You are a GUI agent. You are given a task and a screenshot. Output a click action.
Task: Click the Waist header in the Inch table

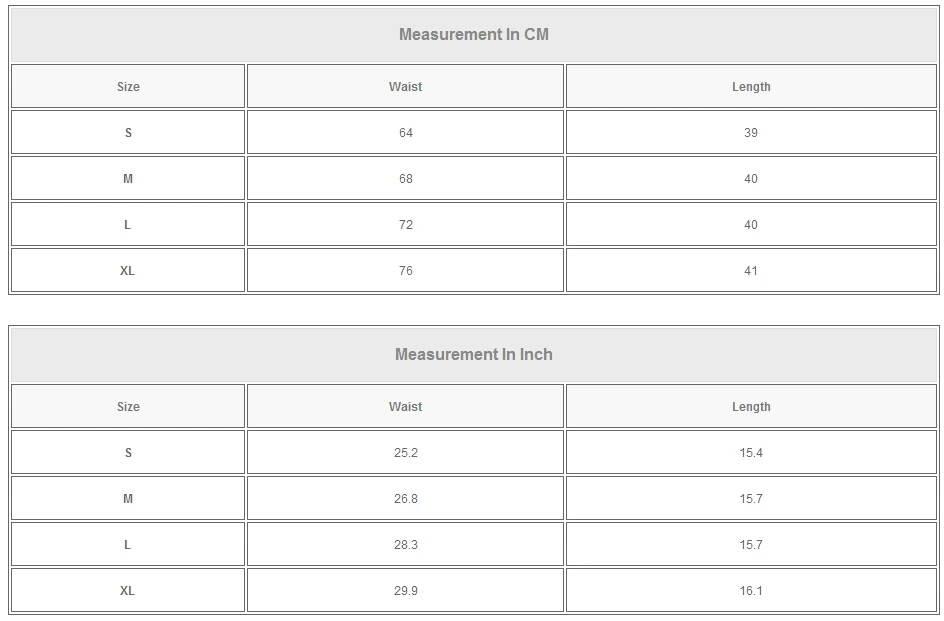(x=405, y=407)
